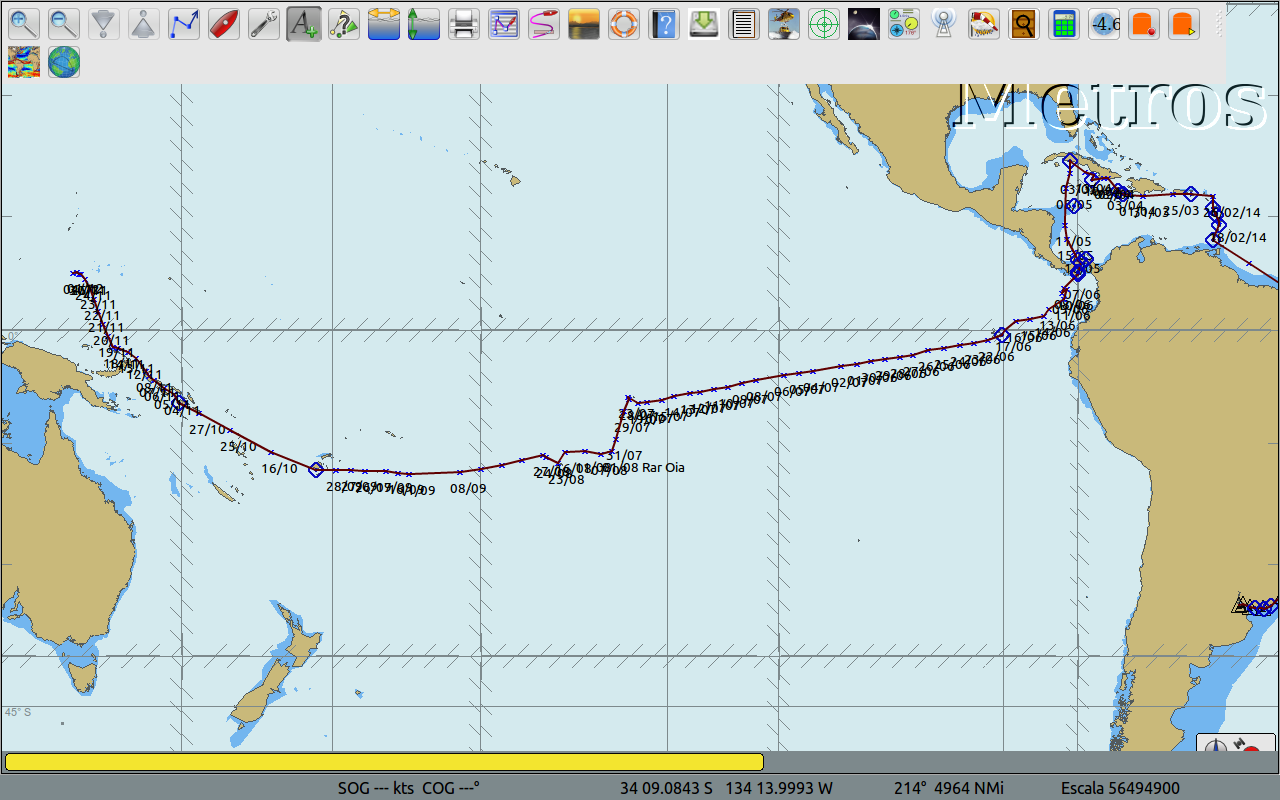Click the -4.6 magnetic variation icon
This screenshot has height=800, width=1280.
click(x=1104, y=23)
